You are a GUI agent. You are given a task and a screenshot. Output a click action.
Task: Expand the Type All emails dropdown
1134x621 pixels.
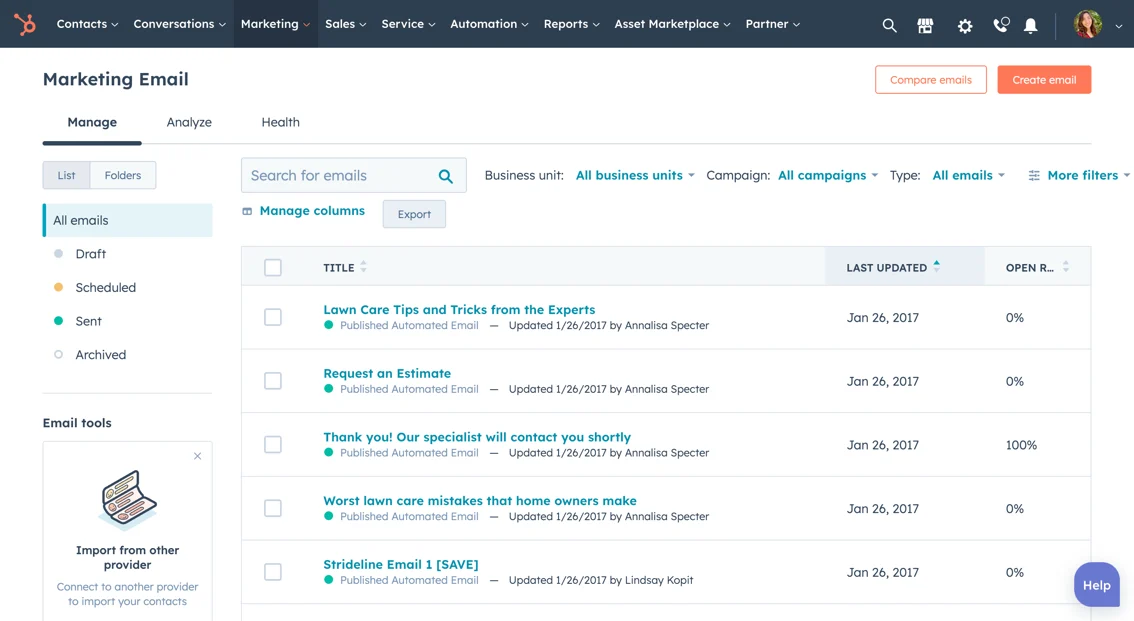click(968, 175)
